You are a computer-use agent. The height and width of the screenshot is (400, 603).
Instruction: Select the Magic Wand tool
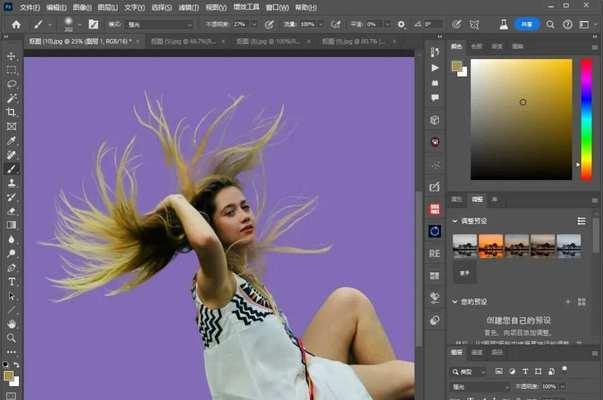pos(11,98)
